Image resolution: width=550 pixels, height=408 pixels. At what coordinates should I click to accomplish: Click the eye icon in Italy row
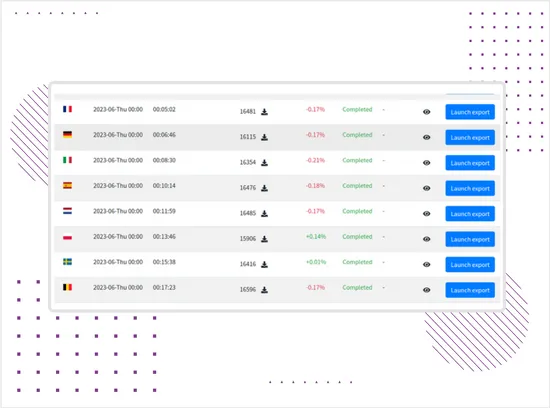pos(427,163)
